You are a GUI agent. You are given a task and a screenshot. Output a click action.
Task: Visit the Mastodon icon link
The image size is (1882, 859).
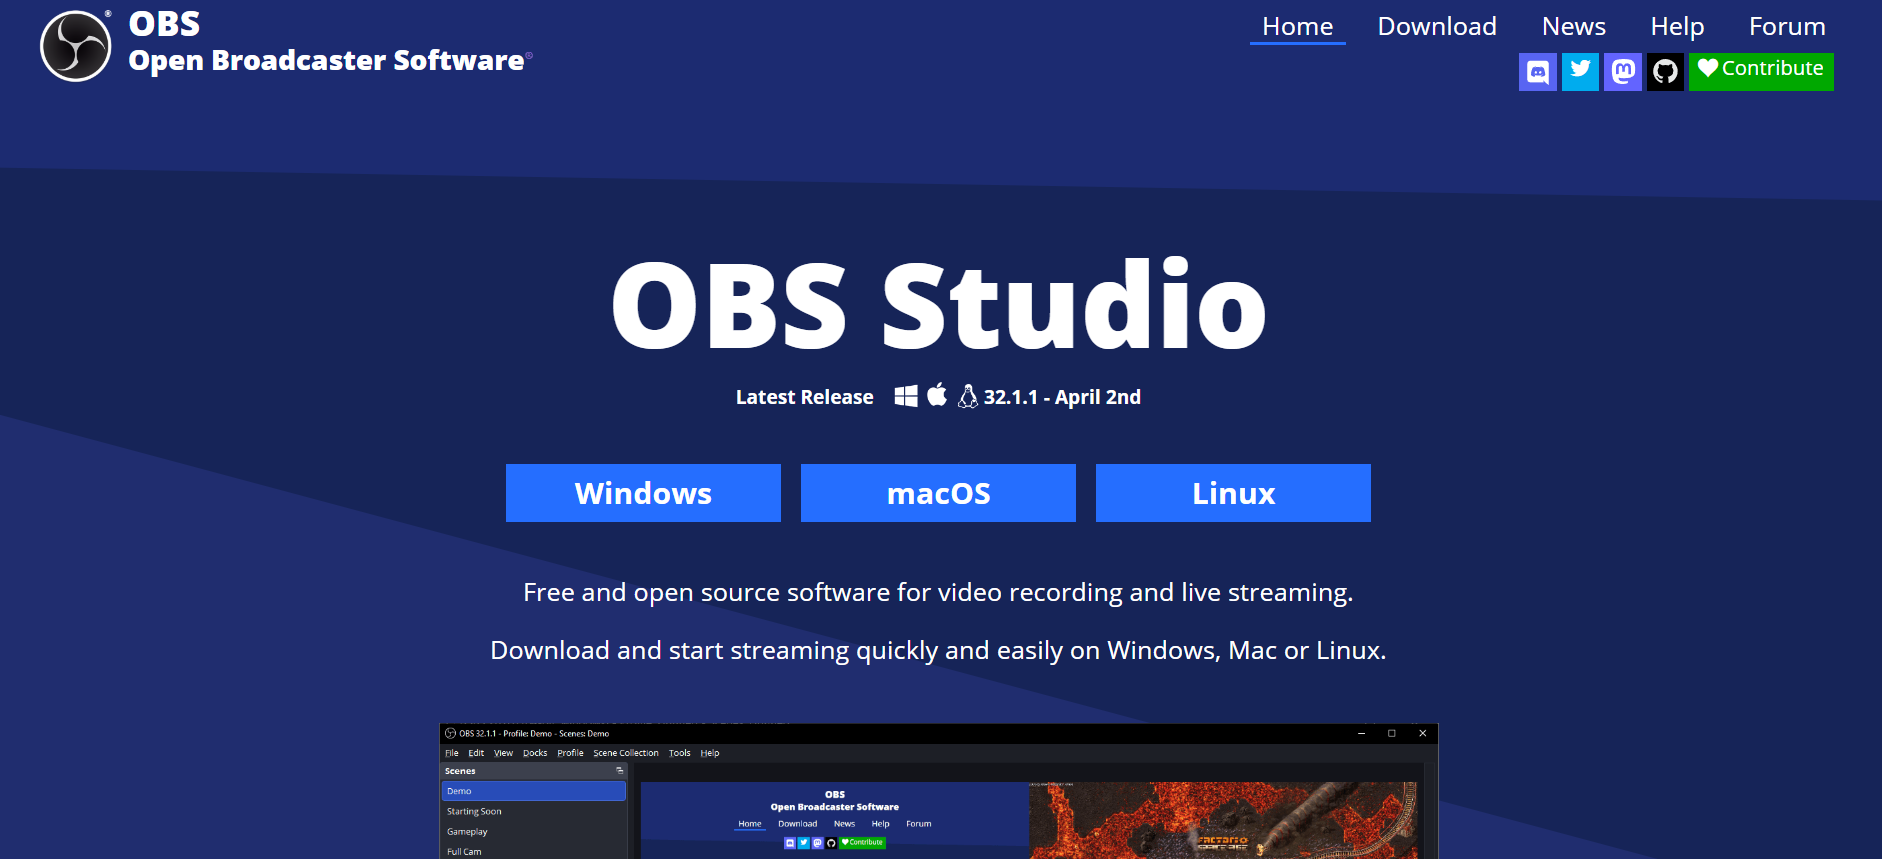[1622, 72]
